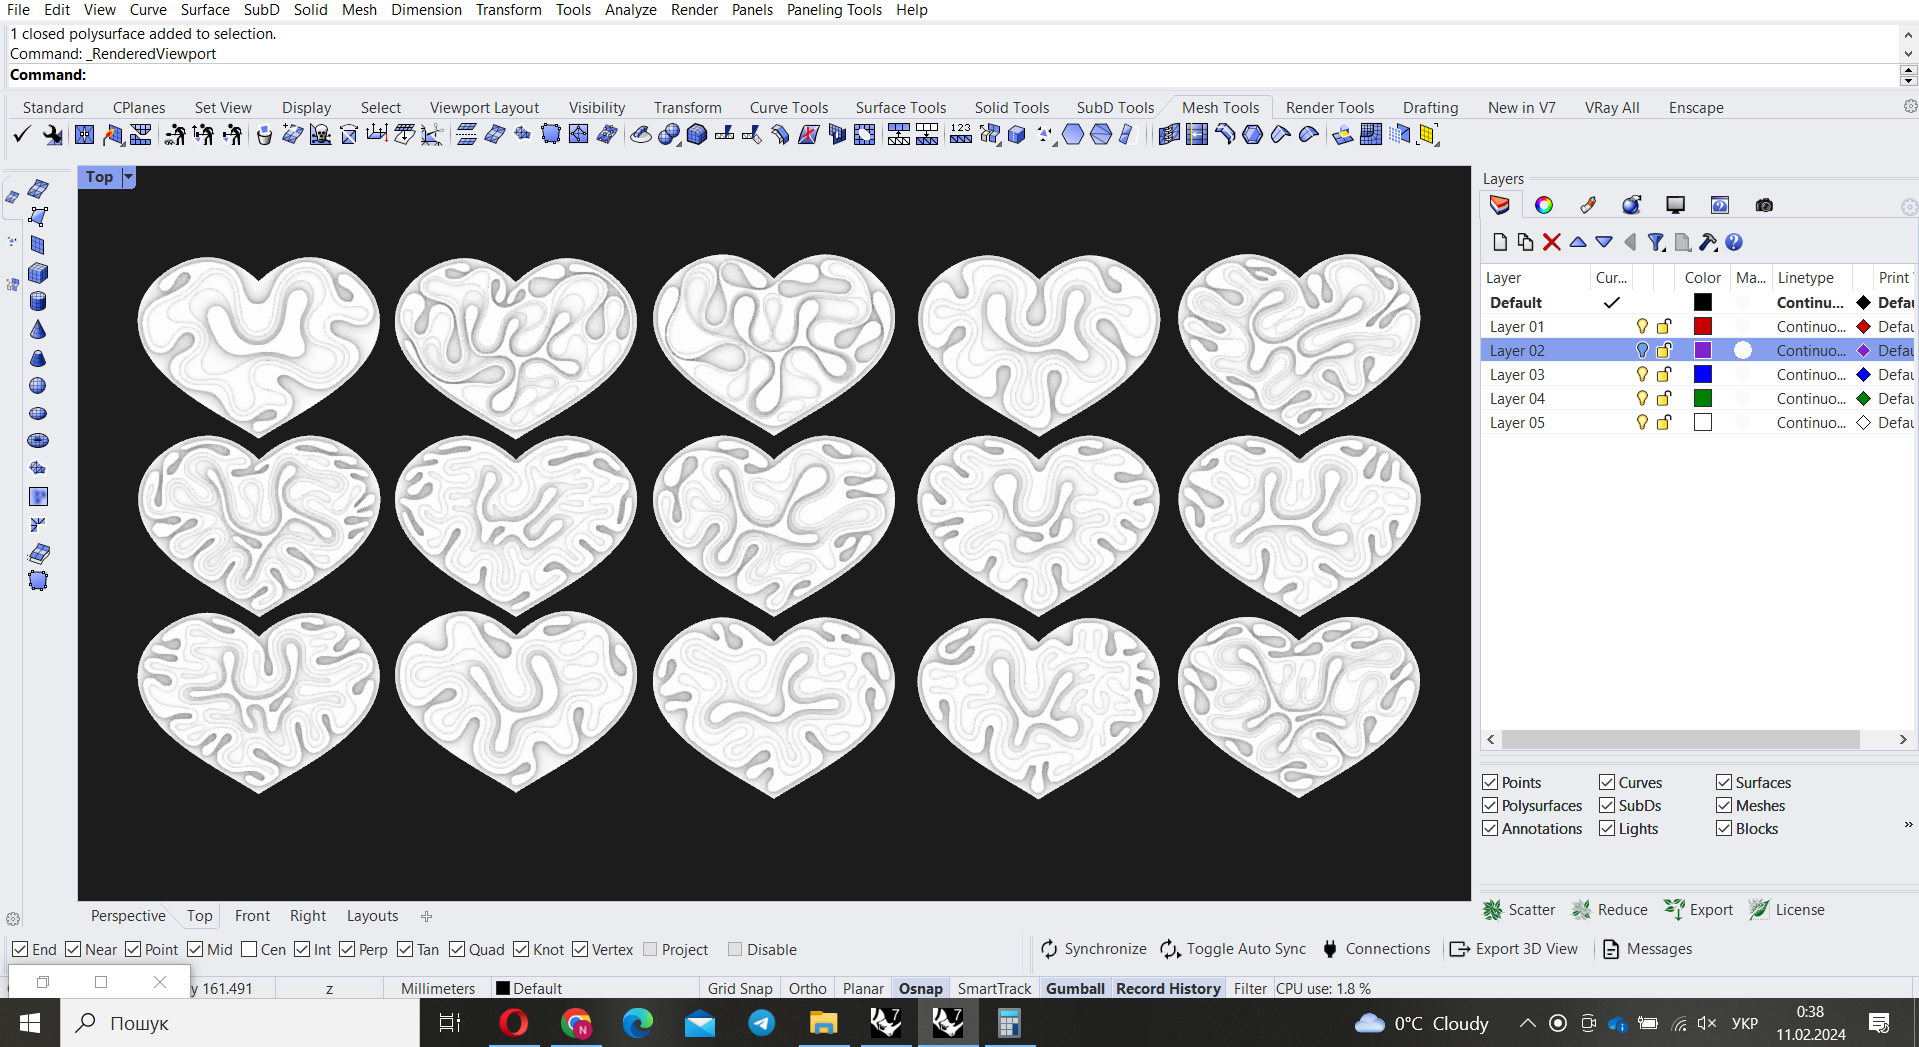The width and height of the screenshot is (1919, 1047).
Task: Move layer down with the blue down arrow
Action: [x=1604, y=242]
